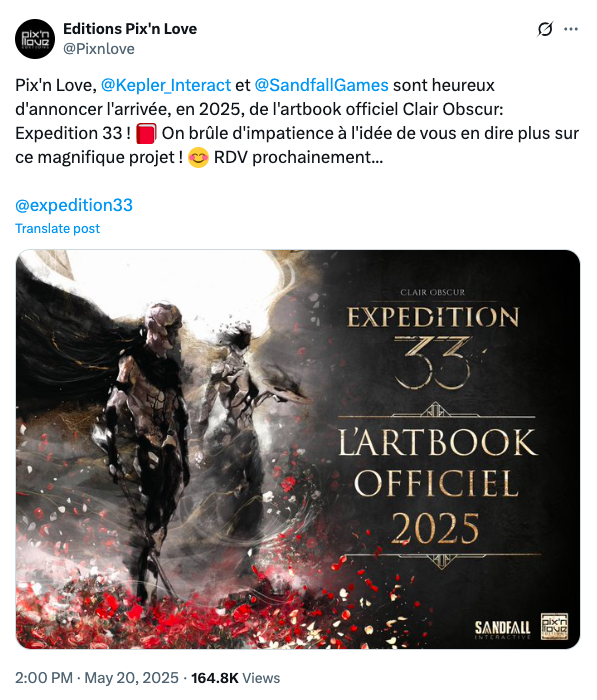Click the golden 2025 text in image

click(435, 529)
